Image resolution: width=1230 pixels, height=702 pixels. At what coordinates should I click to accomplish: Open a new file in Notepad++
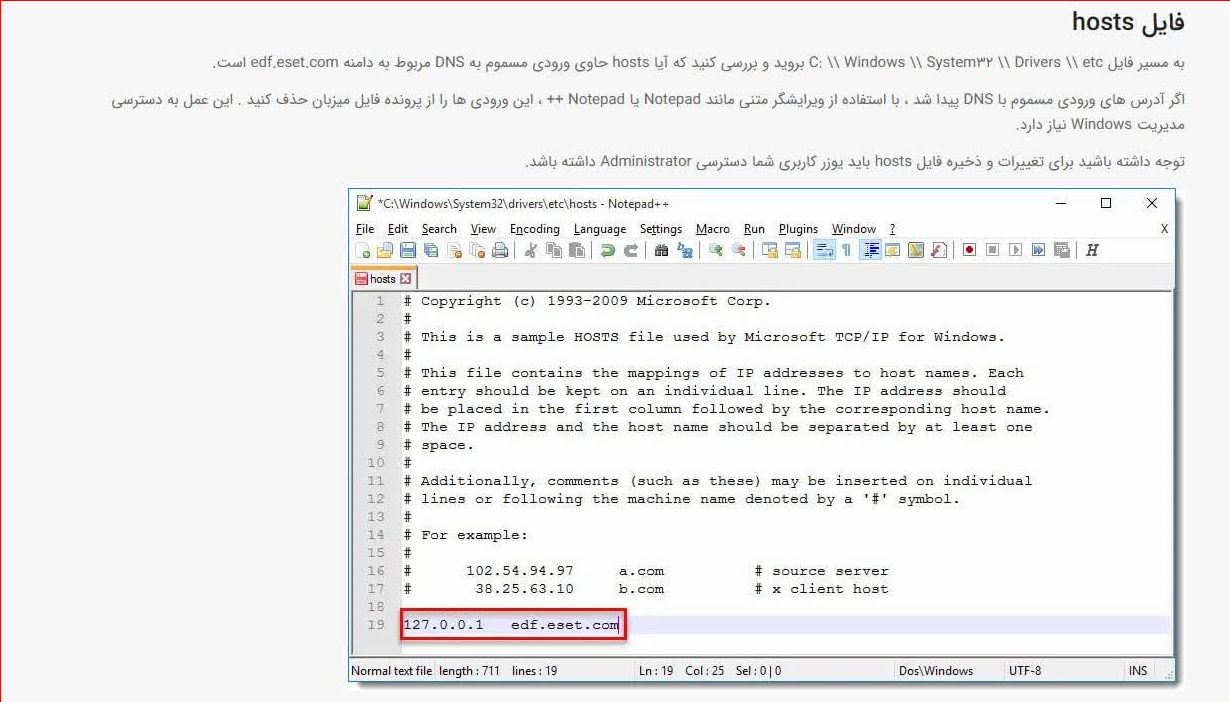(363, 250)
